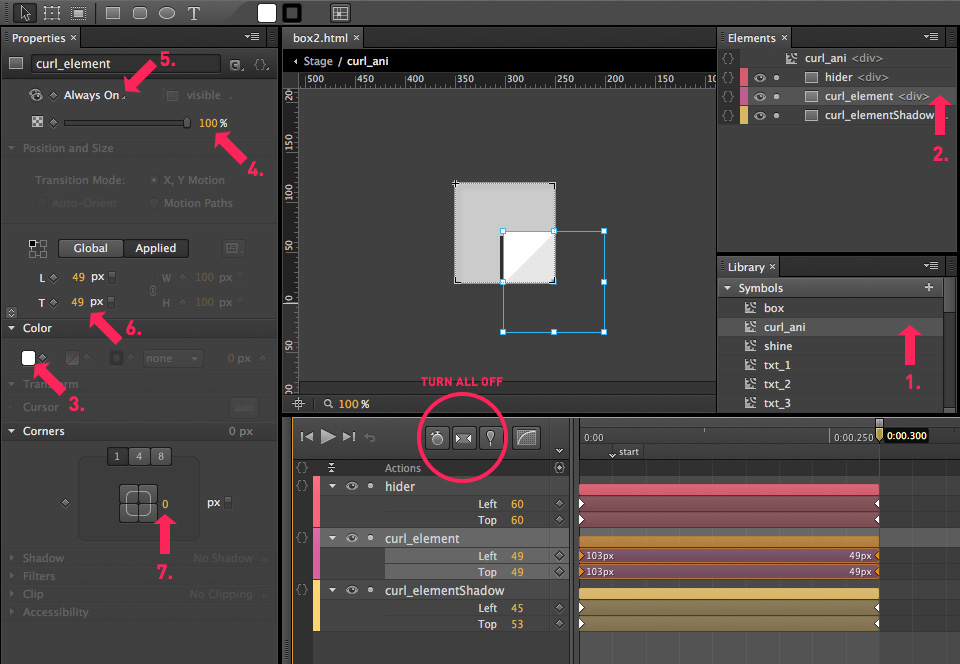Close the box2.html document tab
The height and width of the screenshot is (664, 960).
click(x=356, y=38)
